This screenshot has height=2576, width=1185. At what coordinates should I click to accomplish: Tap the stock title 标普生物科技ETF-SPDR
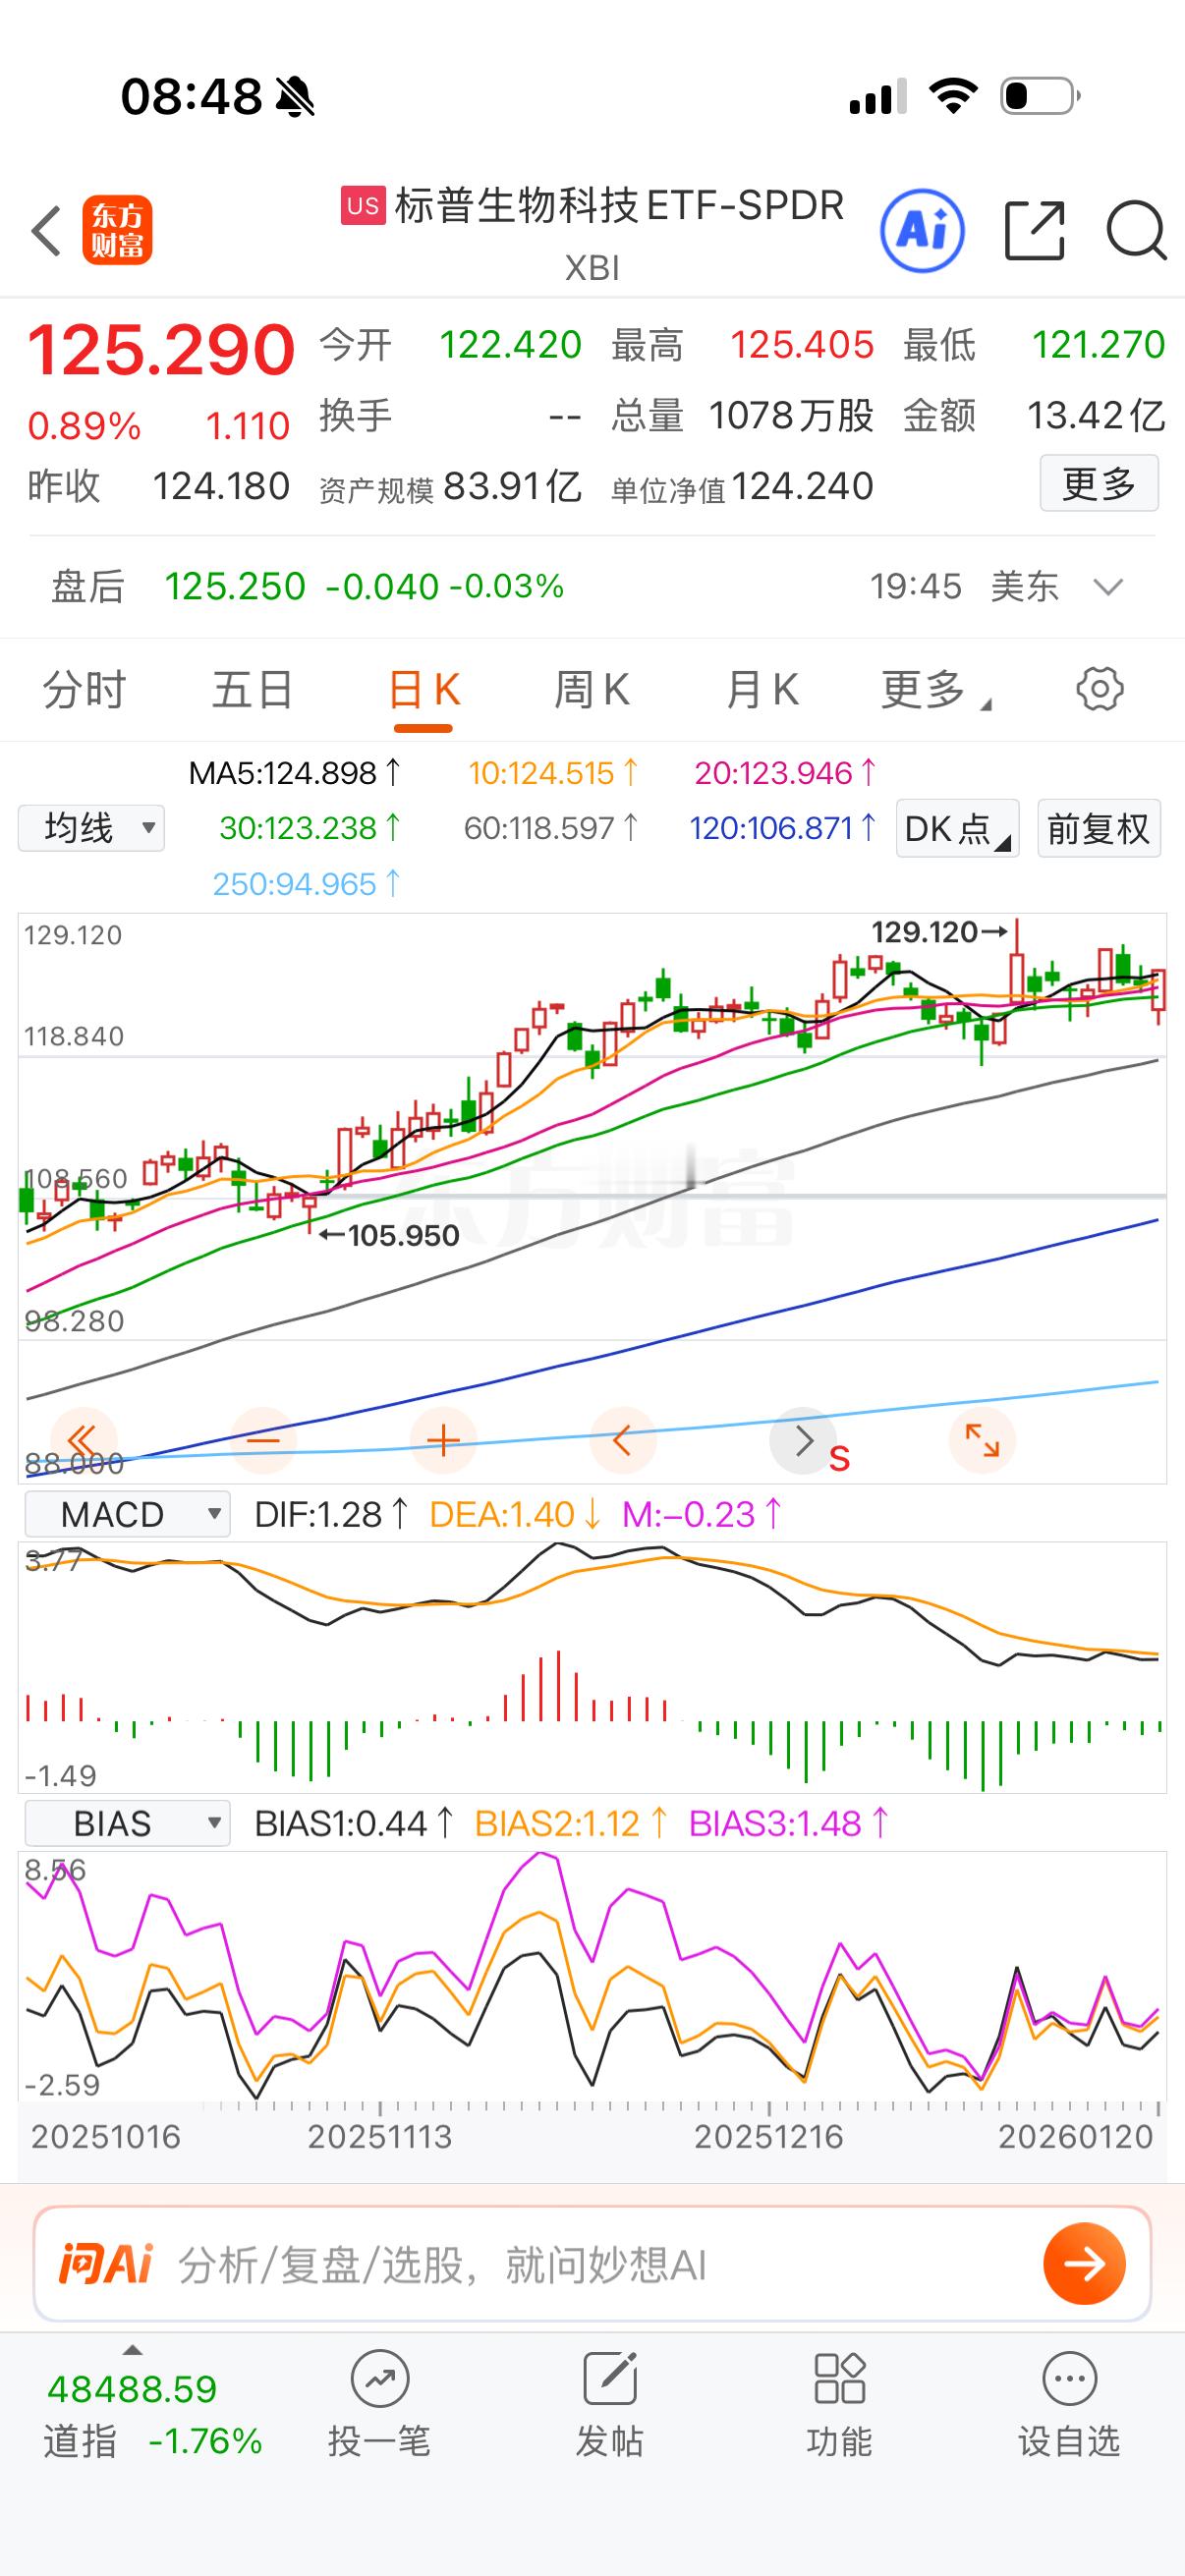pos(619,206)
